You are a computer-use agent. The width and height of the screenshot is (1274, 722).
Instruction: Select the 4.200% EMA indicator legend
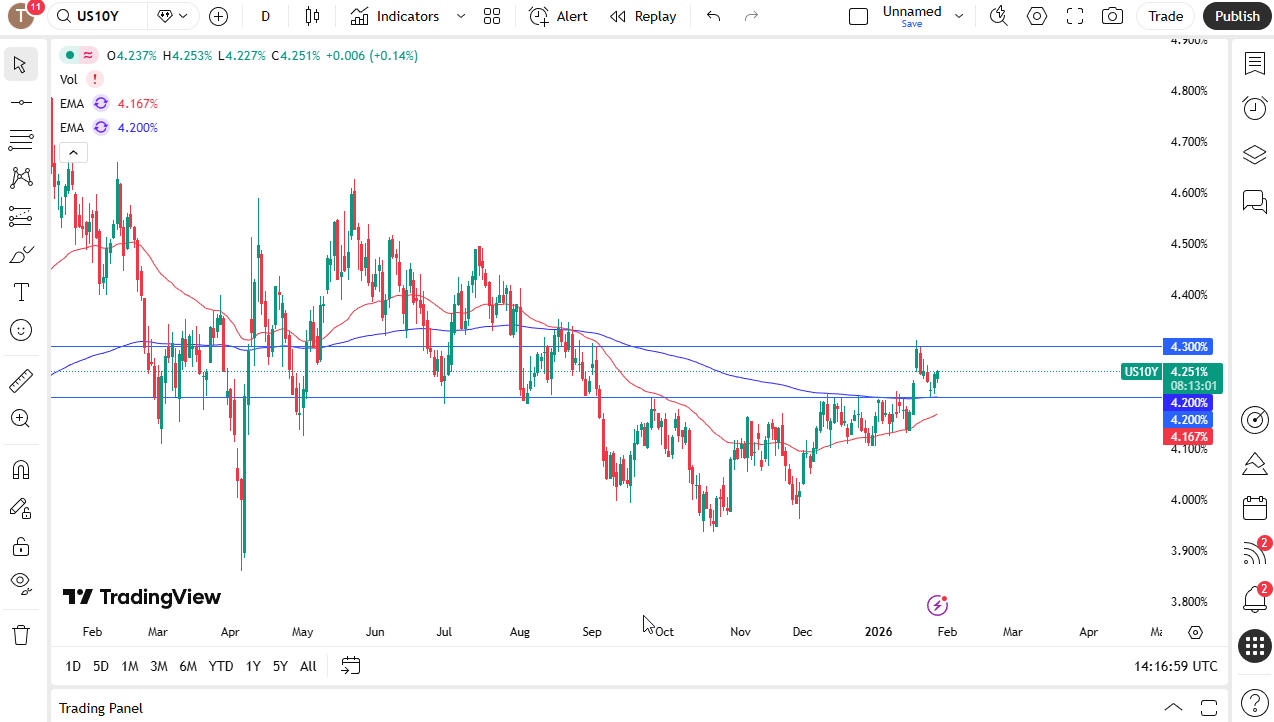pos(109,127)
